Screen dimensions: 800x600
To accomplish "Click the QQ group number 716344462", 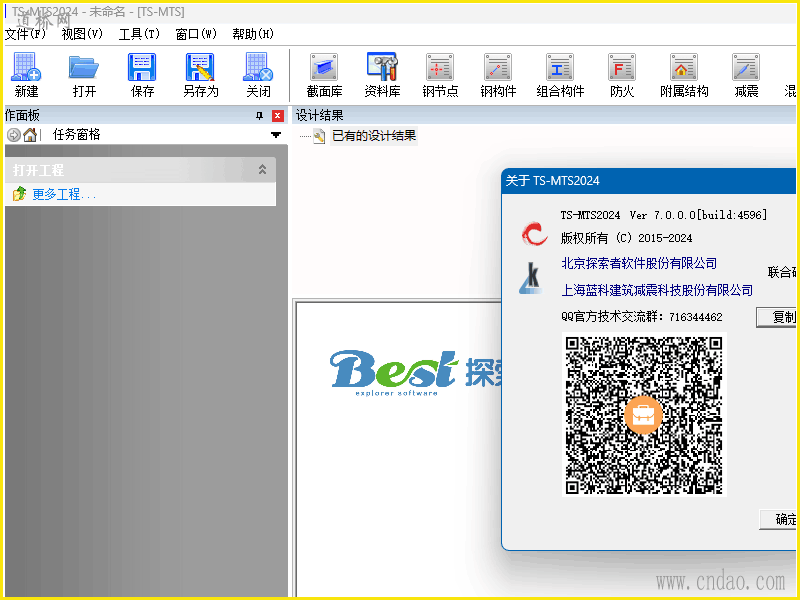I will point(695,317).
